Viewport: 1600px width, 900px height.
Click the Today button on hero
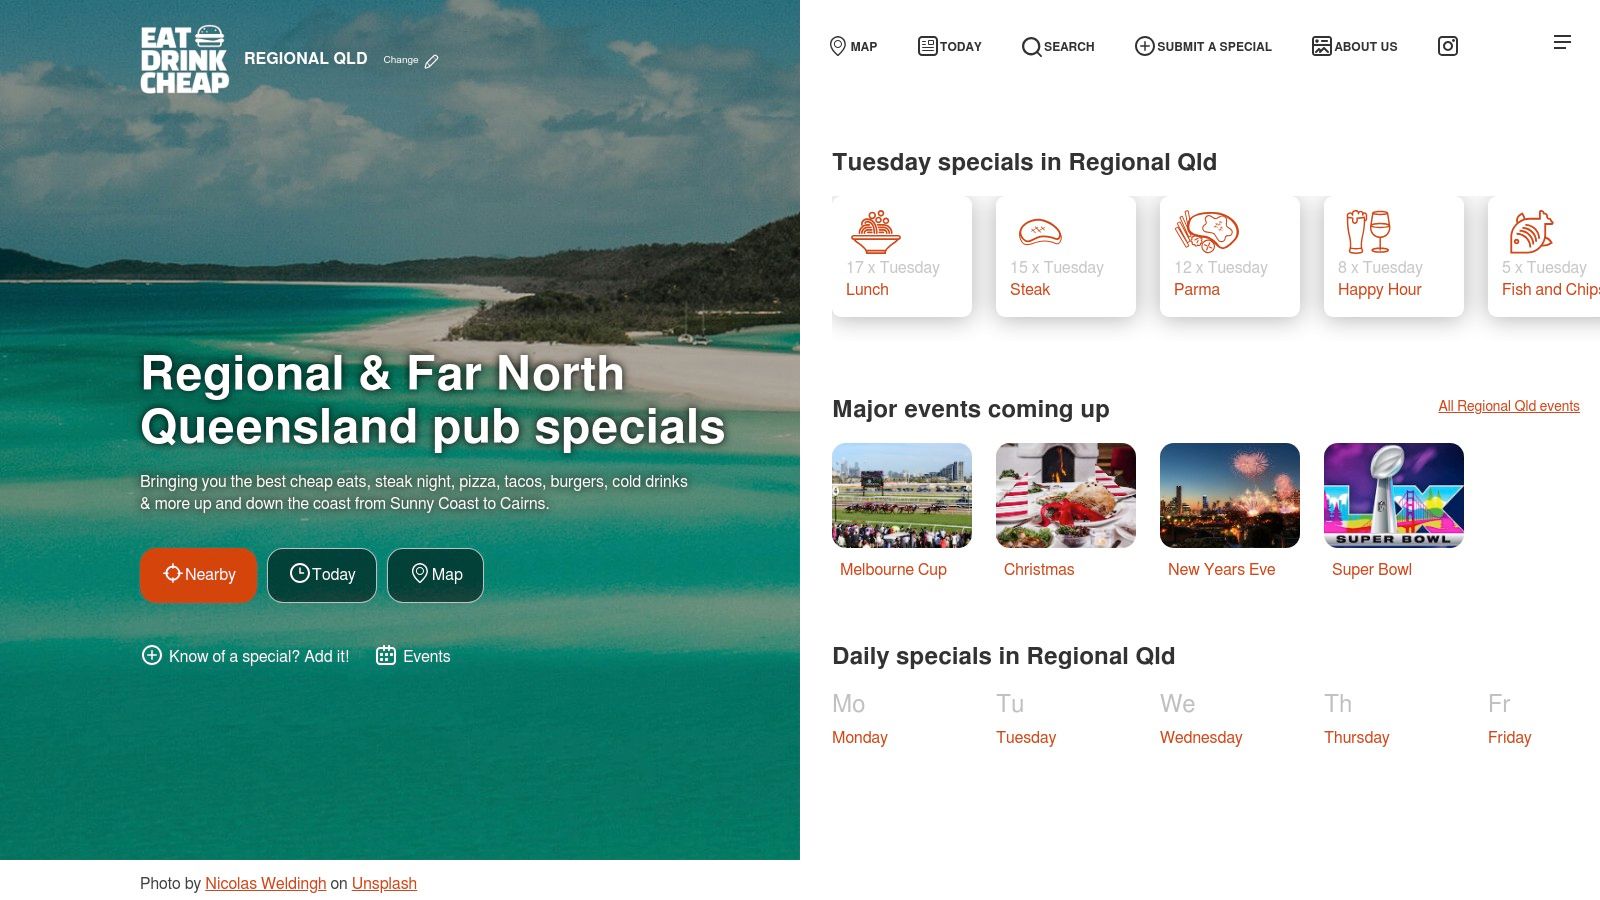pyautogui.click(x=322, y=575)
